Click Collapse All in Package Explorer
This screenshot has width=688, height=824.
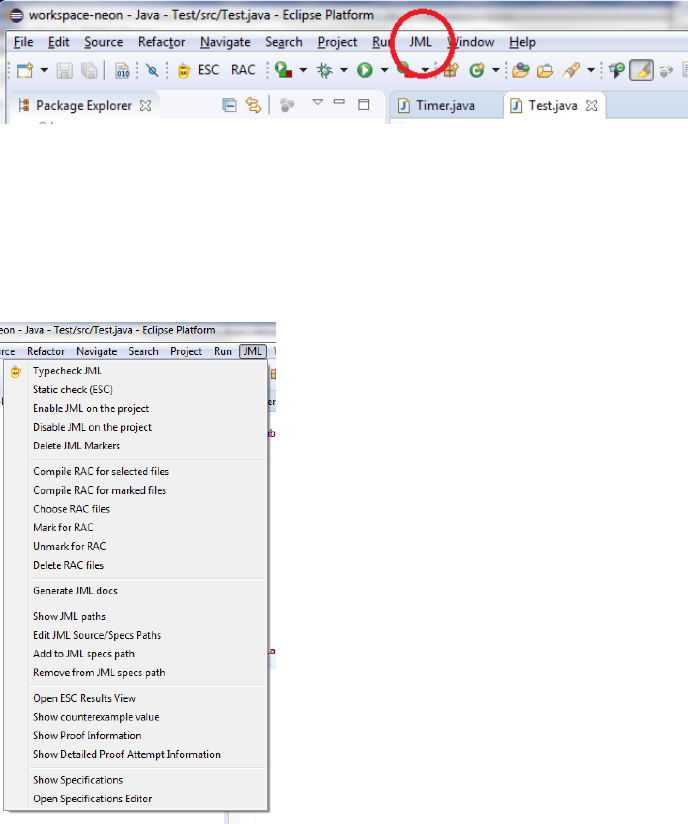[x=229, y=106]
